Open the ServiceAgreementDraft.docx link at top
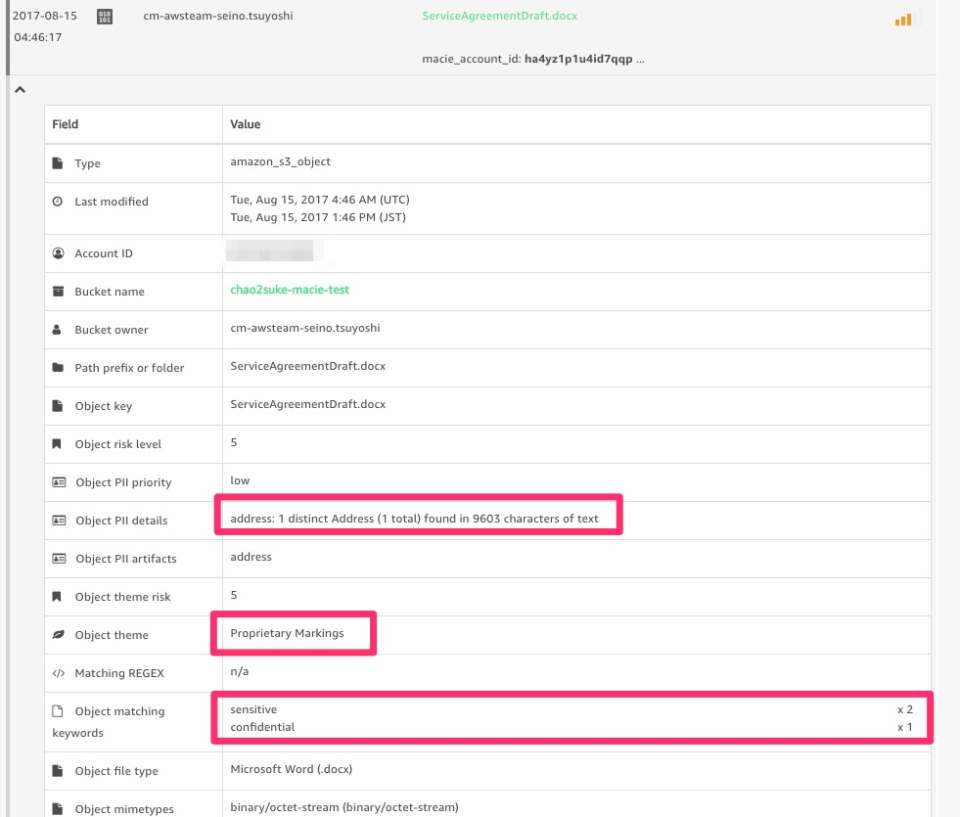Image resolution: width=960 pixels, height=817 pixels. [x=499, y=16]
